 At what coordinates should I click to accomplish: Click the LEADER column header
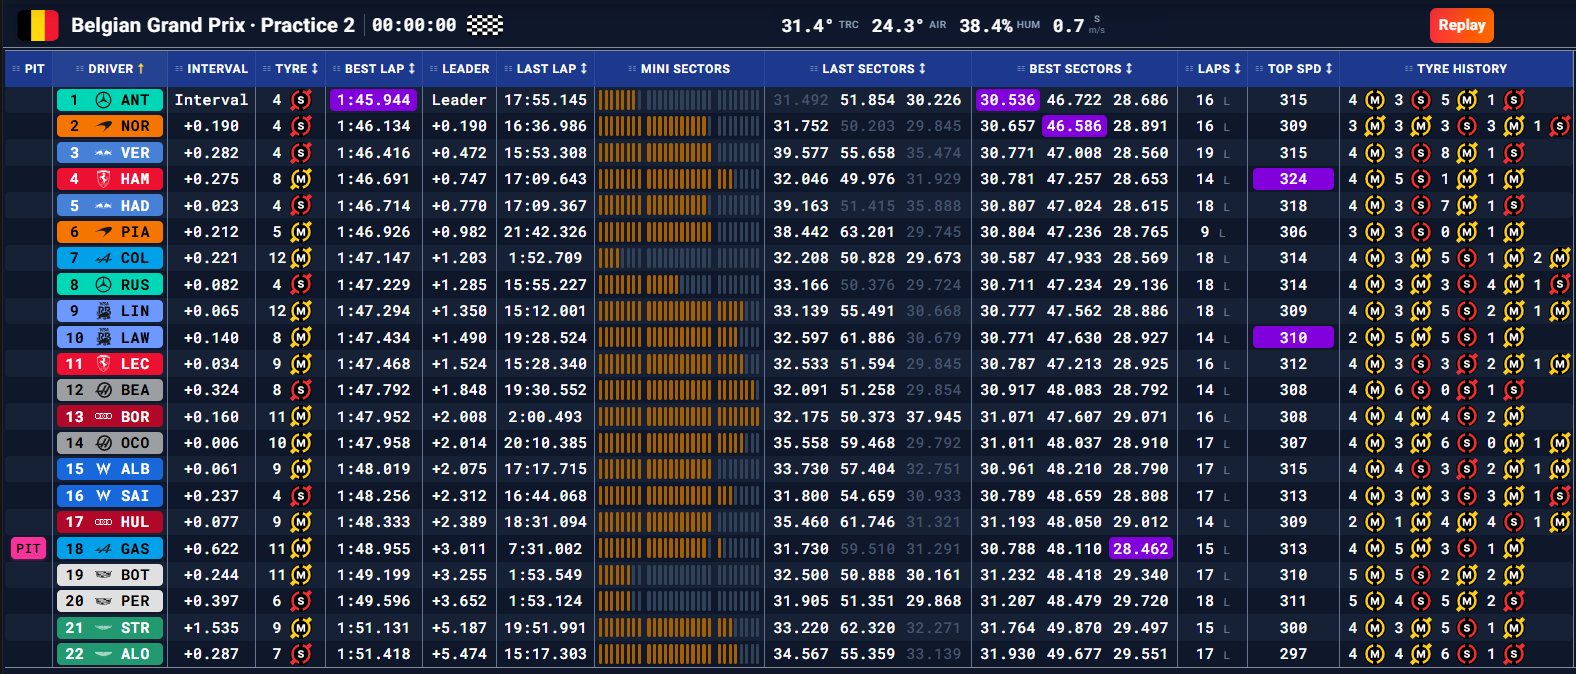[x=459, y=69]
